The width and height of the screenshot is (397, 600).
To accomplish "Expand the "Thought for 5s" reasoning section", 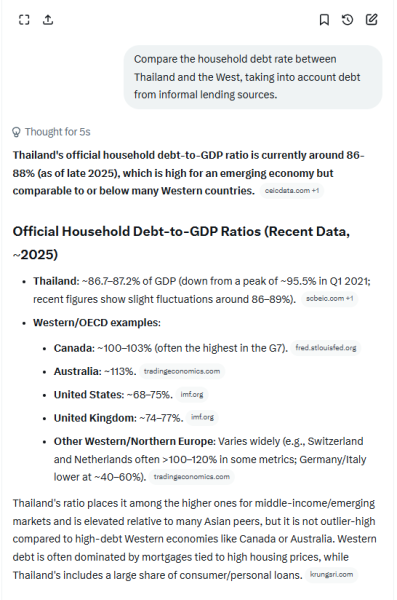I will tap(51, 132).
